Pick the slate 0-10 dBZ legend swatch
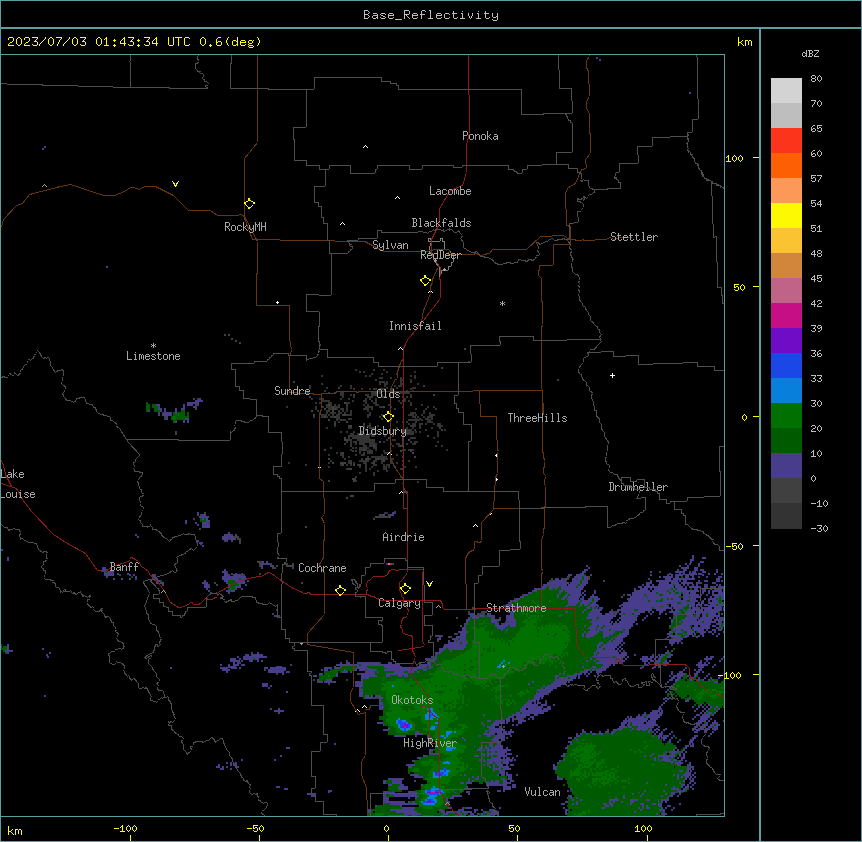The height and width of the screenshot is (842, 862). click(x=786, y=466)
